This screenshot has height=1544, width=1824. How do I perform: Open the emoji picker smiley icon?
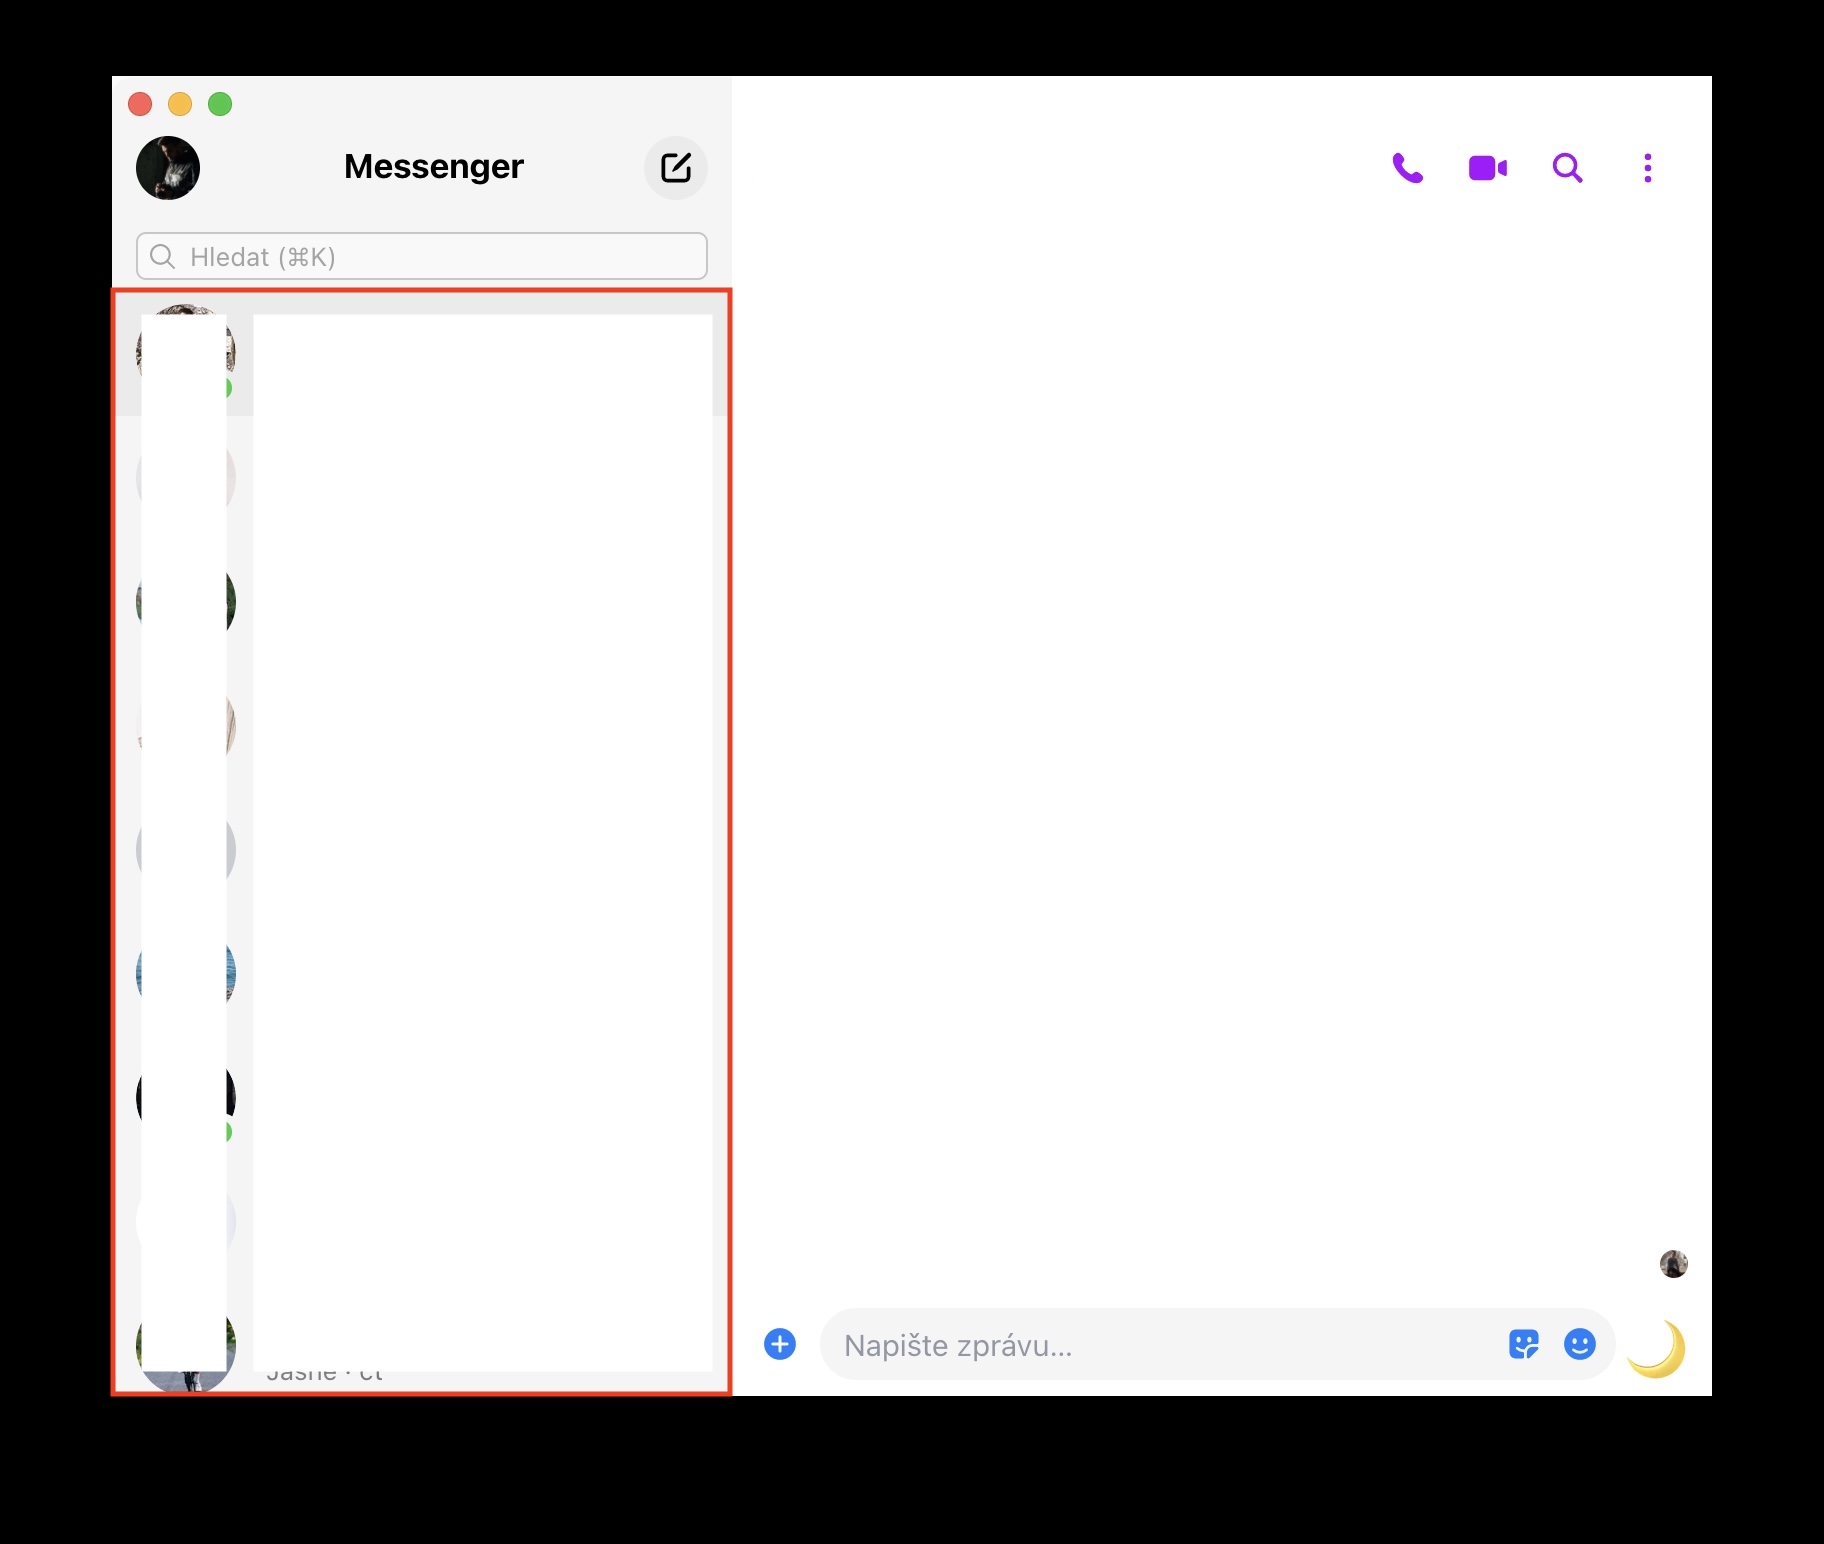(x=1580, y=1344)
